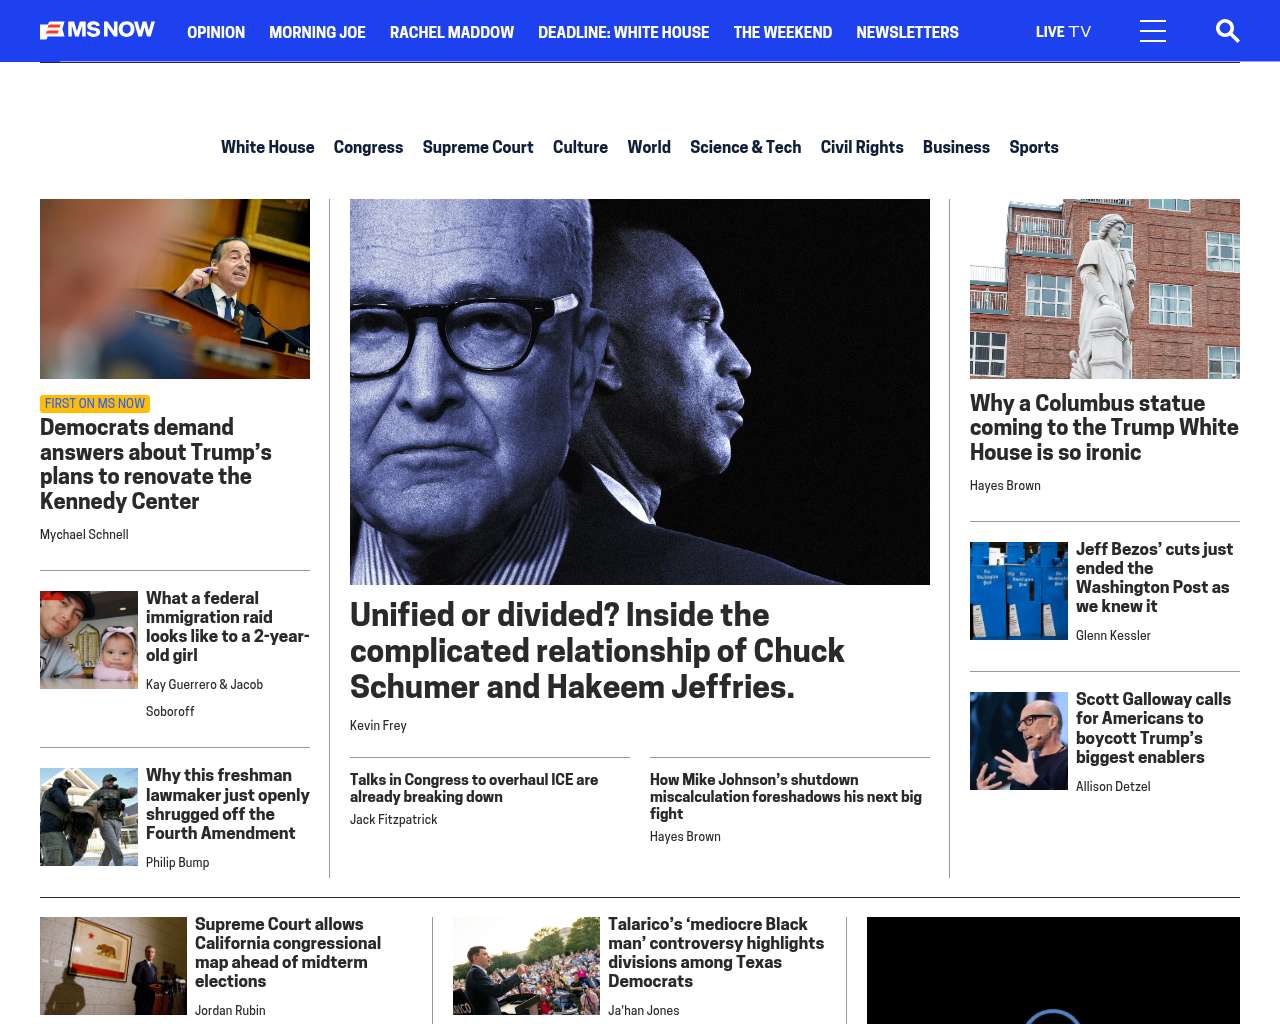Click the Columbus statue thumbnail
Viewport: 1280px width, 1024px height.
tap(1105, 289)
